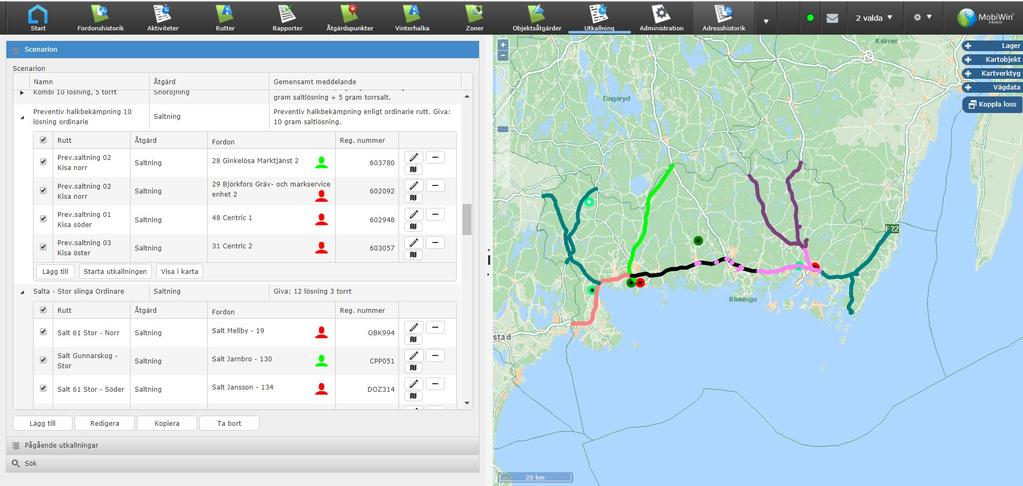Show map for reg. nummer 603780 row
The height and width of the screenshot is (486, 1023).
pos(414,170)
